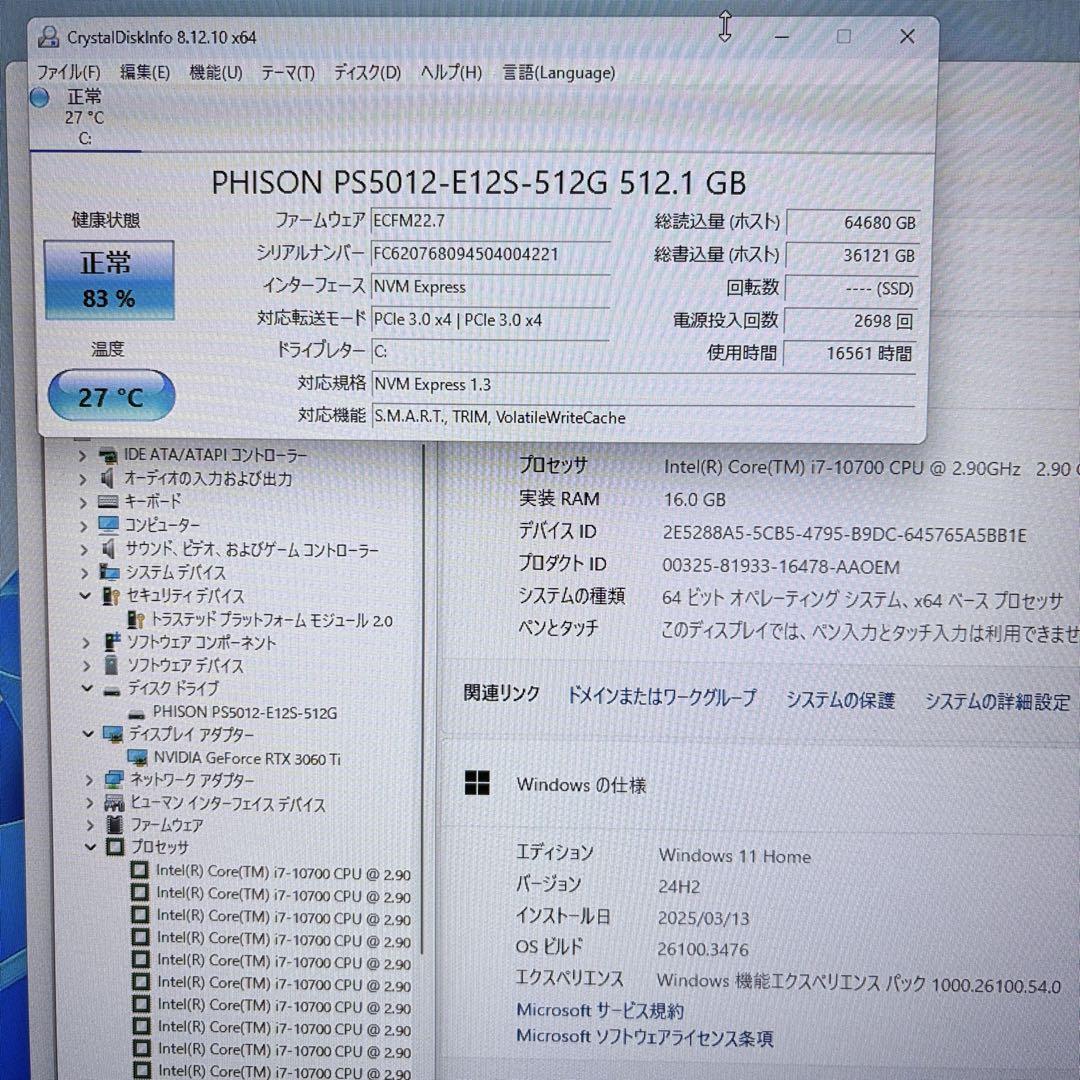1080x1080 pixels.
Task: Click the sound, video, game controller icon
Action: 109,549
